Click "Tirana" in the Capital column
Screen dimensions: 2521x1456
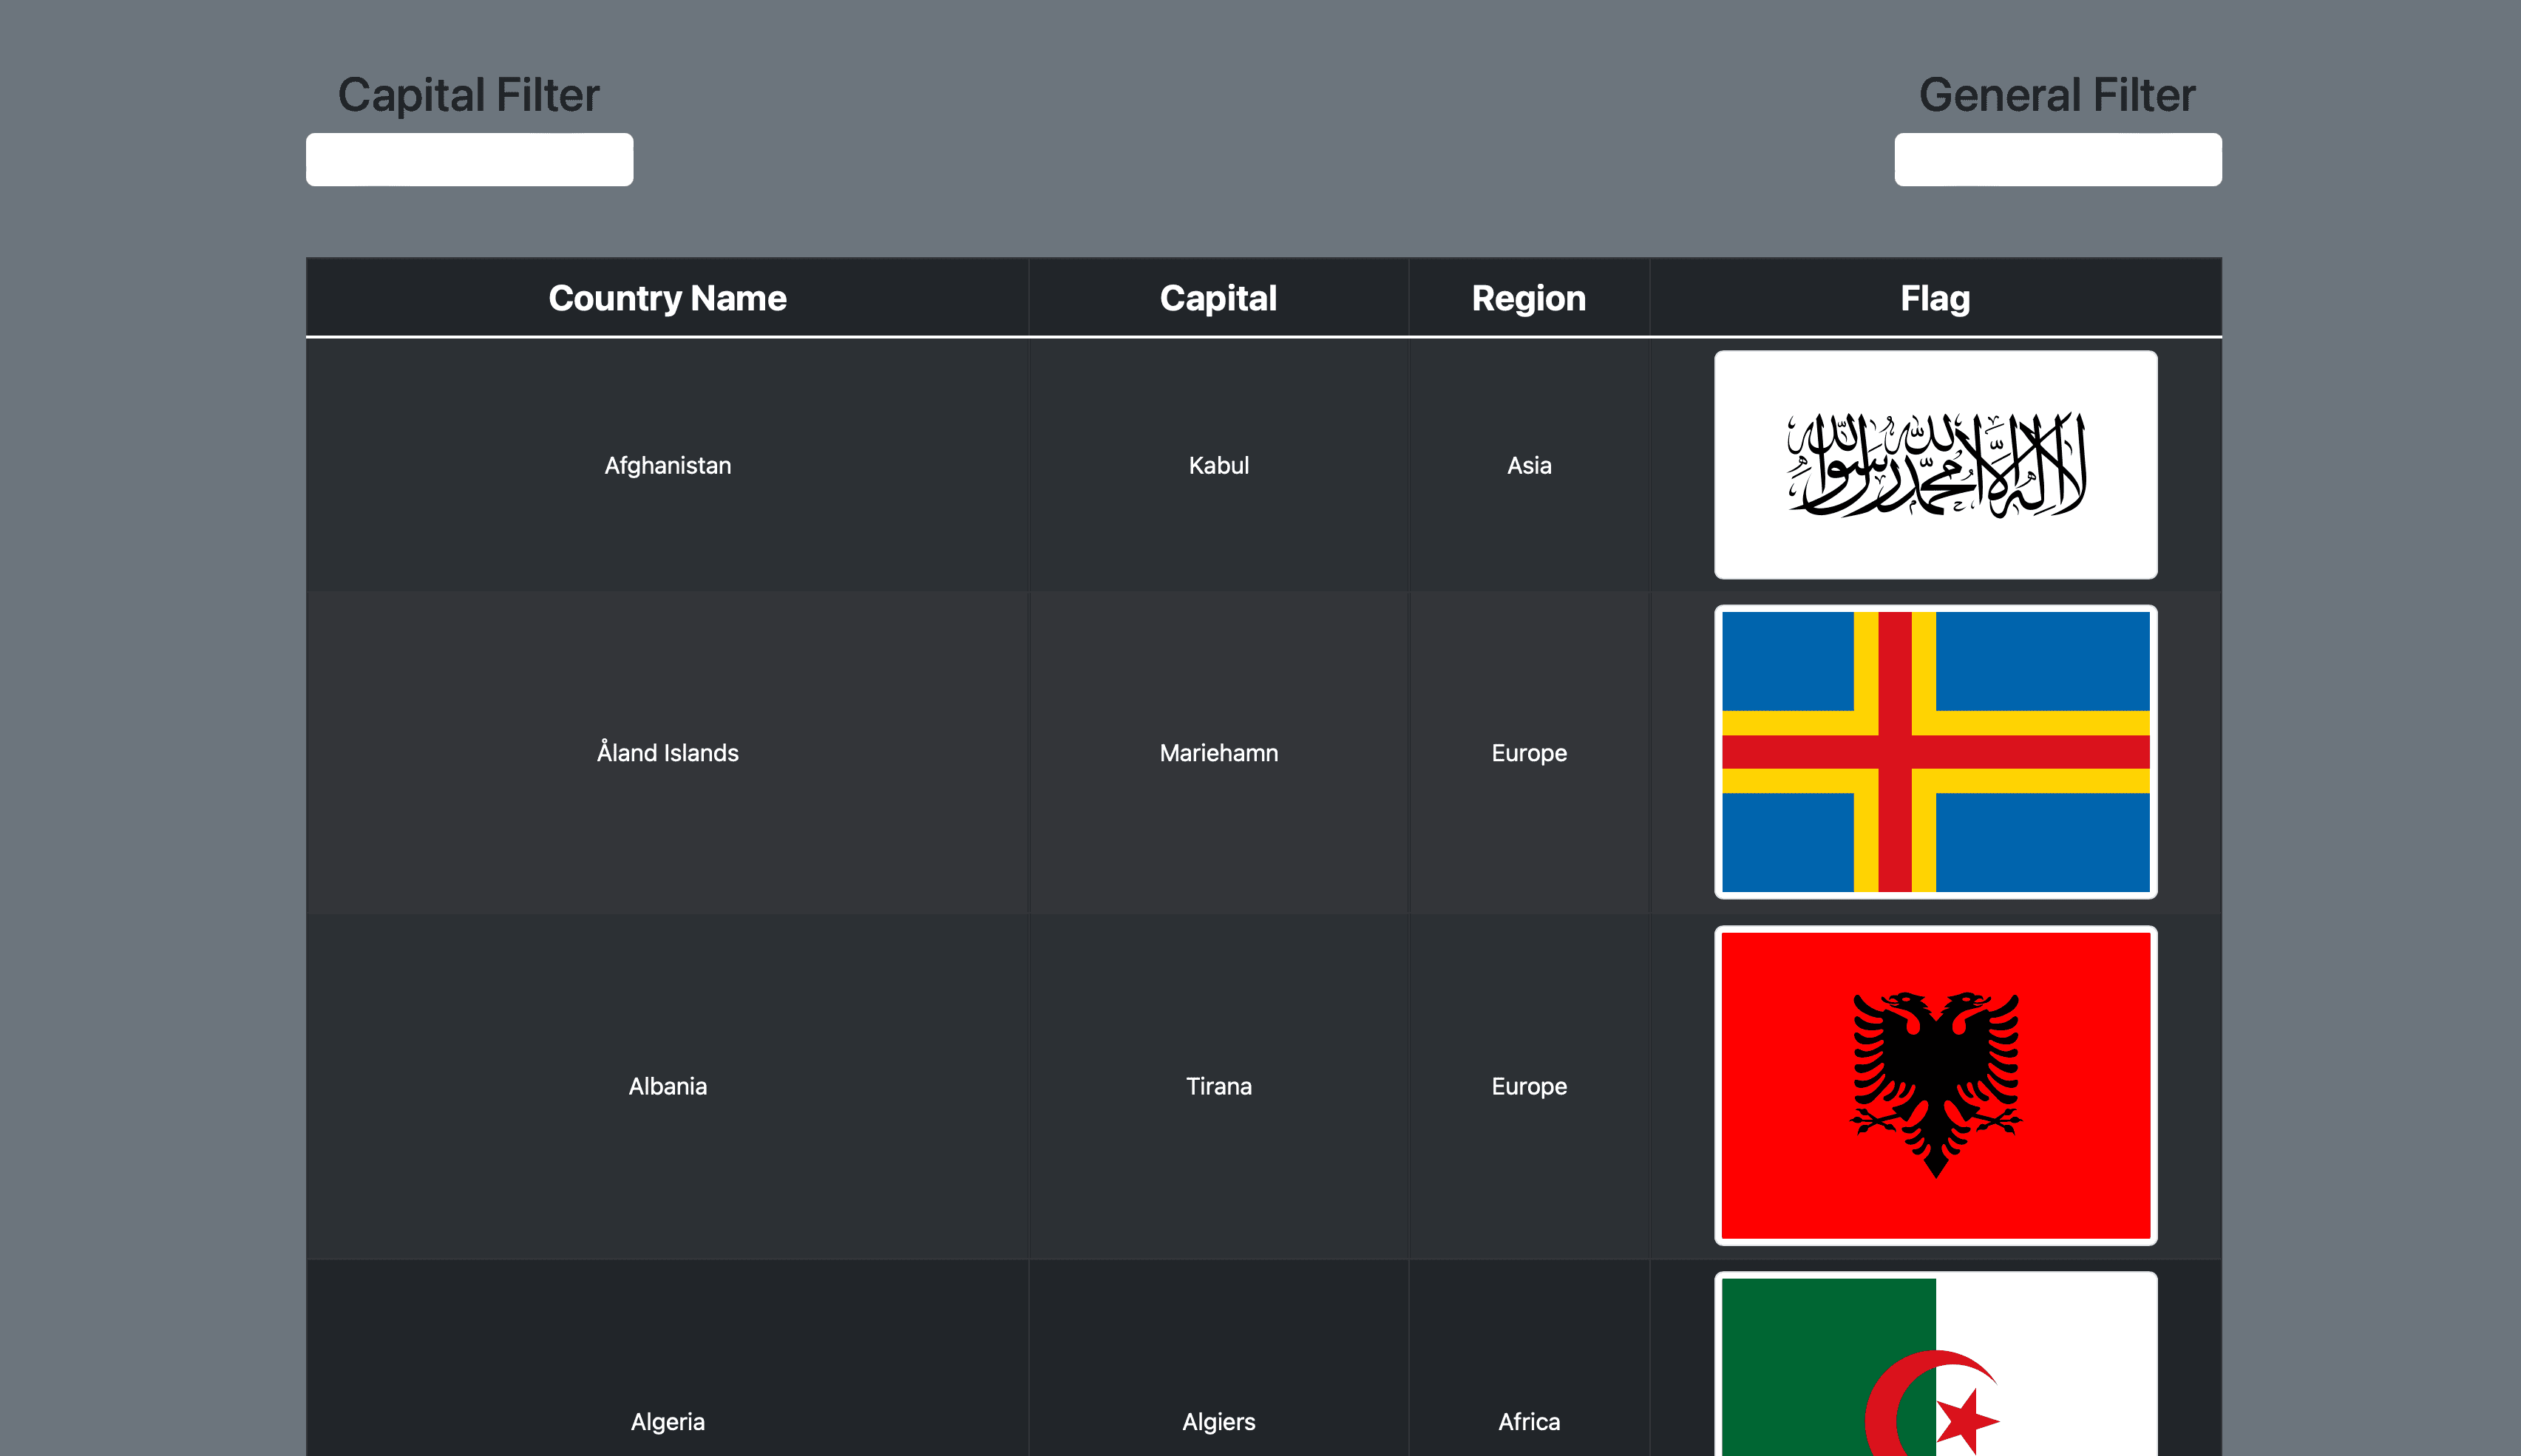(1218, 1086)
